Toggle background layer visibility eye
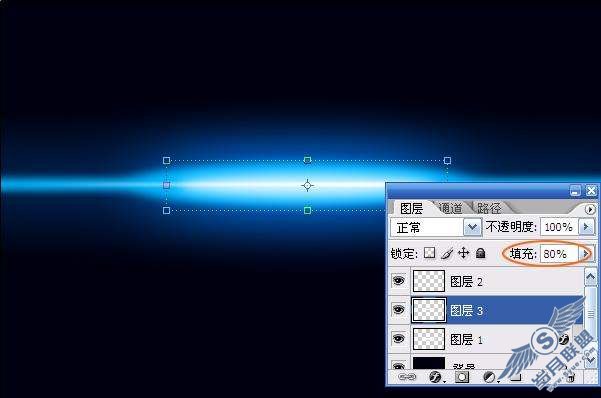601x398 pixels. [399, 365]
